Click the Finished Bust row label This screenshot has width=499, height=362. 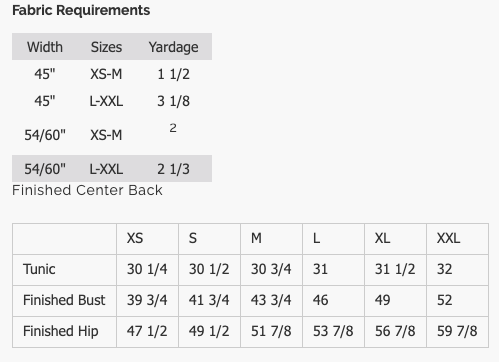tap(64, 300)
